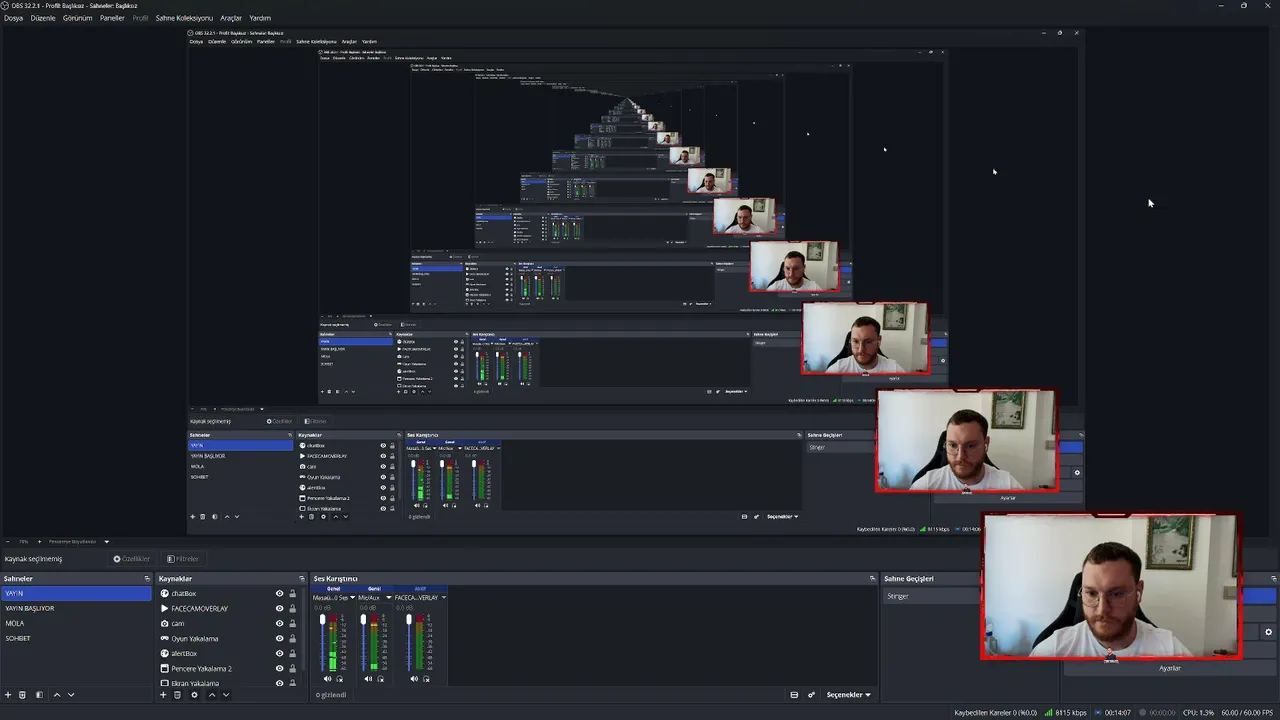Image resolution: width=1280 pixels, height=720 pixels.
Task: Open the Sahne Koleksiyonu menu
Action: (184, 18)
